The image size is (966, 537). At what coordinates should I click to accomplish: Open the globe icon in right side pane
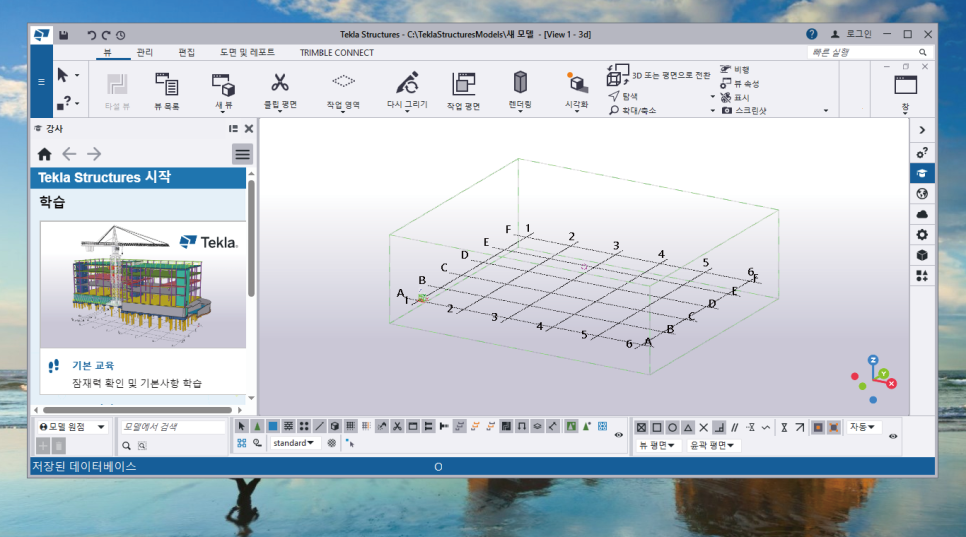922,194
